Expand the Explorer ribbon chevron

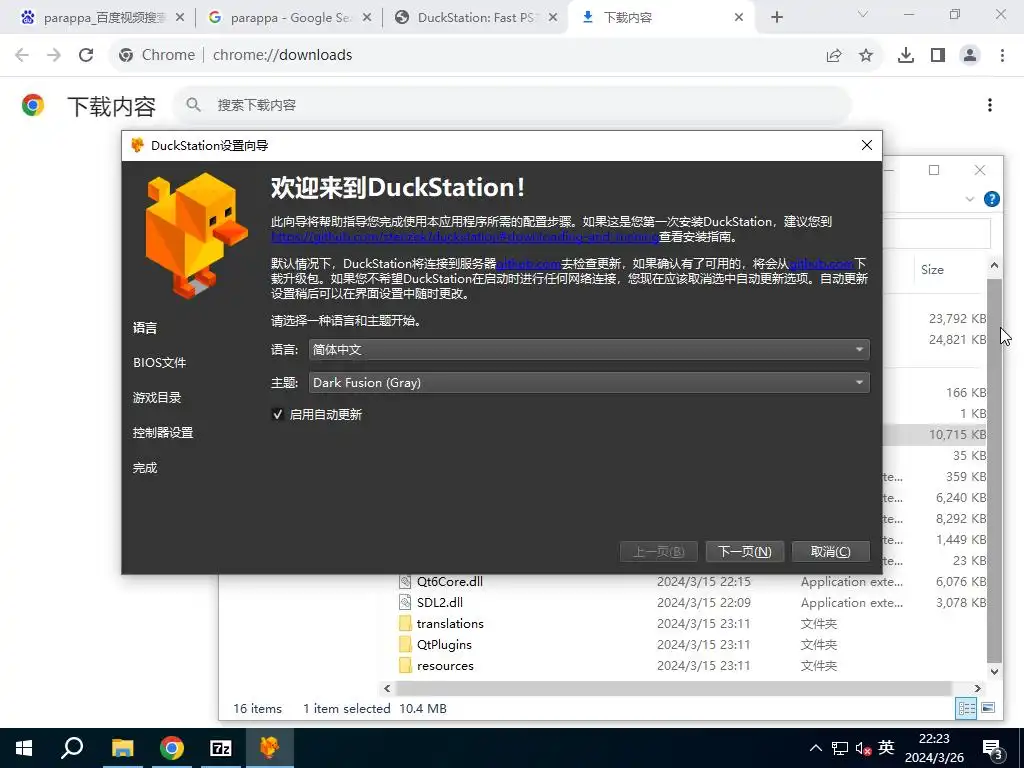(970, 199)
